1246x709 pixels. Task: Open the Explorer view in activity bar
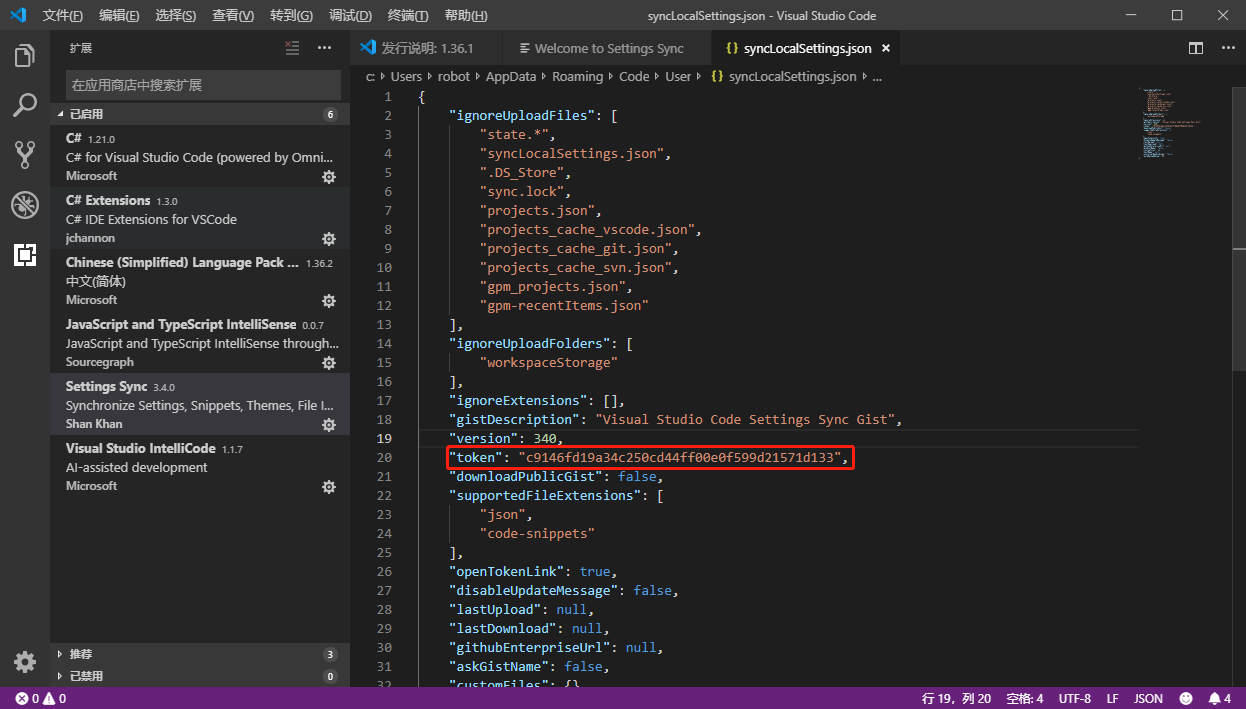coord(25,56)
